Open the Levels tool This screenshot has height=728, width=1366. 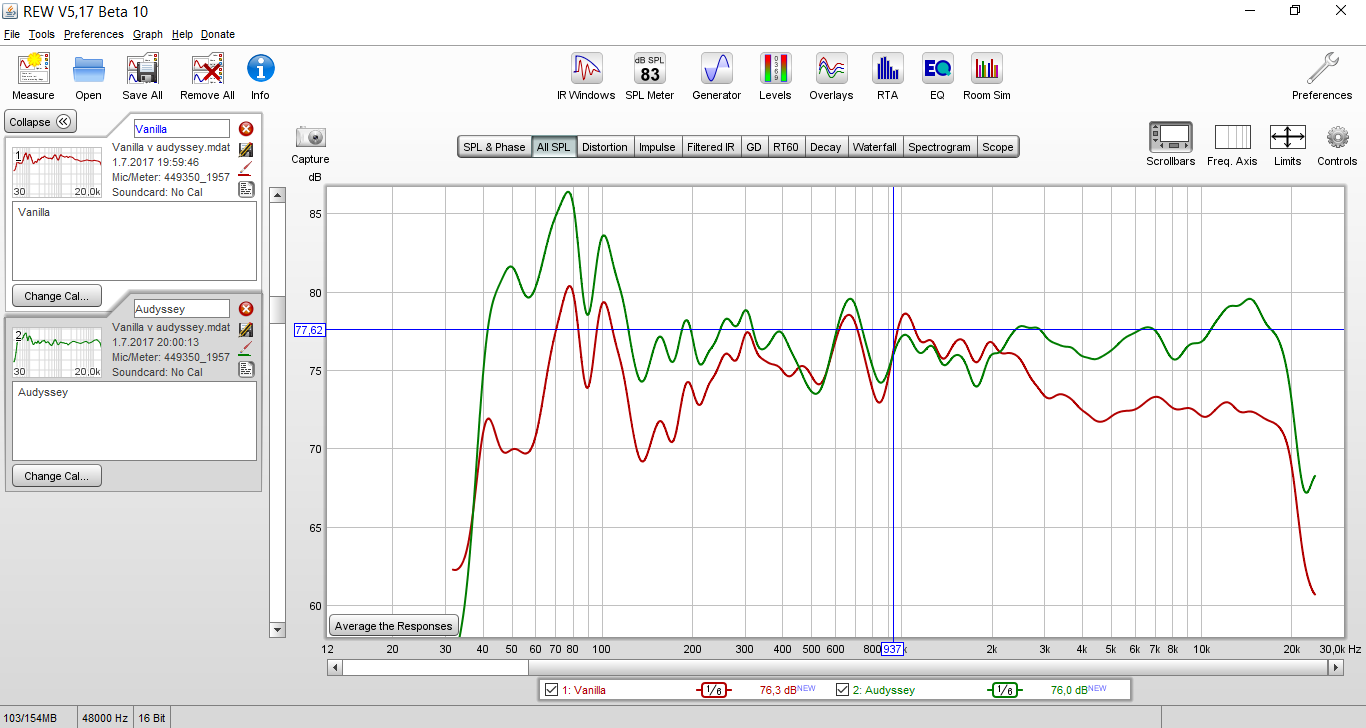click(x=775, y=69)
